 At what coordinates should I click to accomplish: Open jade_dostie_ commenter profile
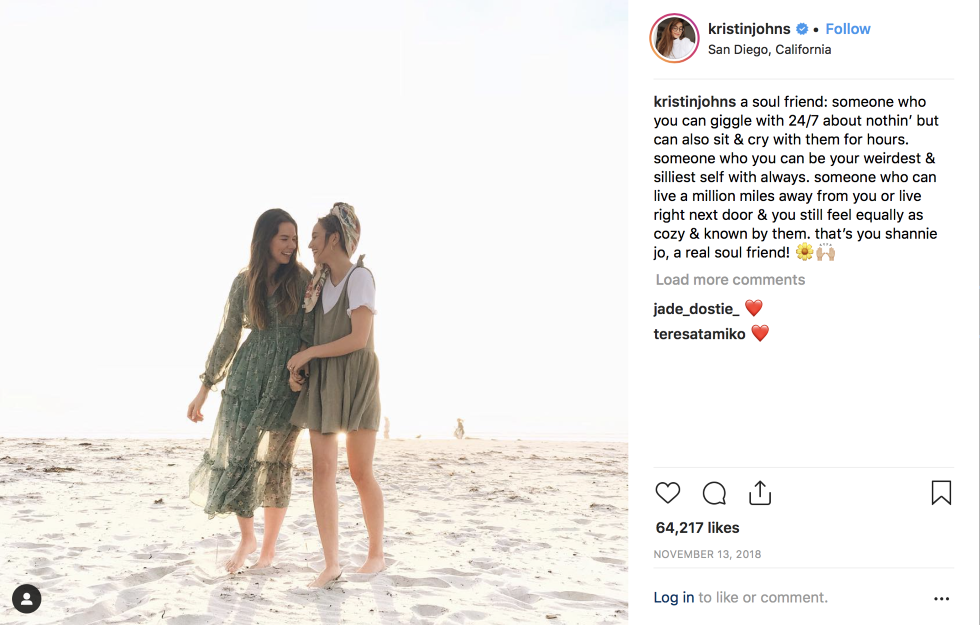coord(696,309)
